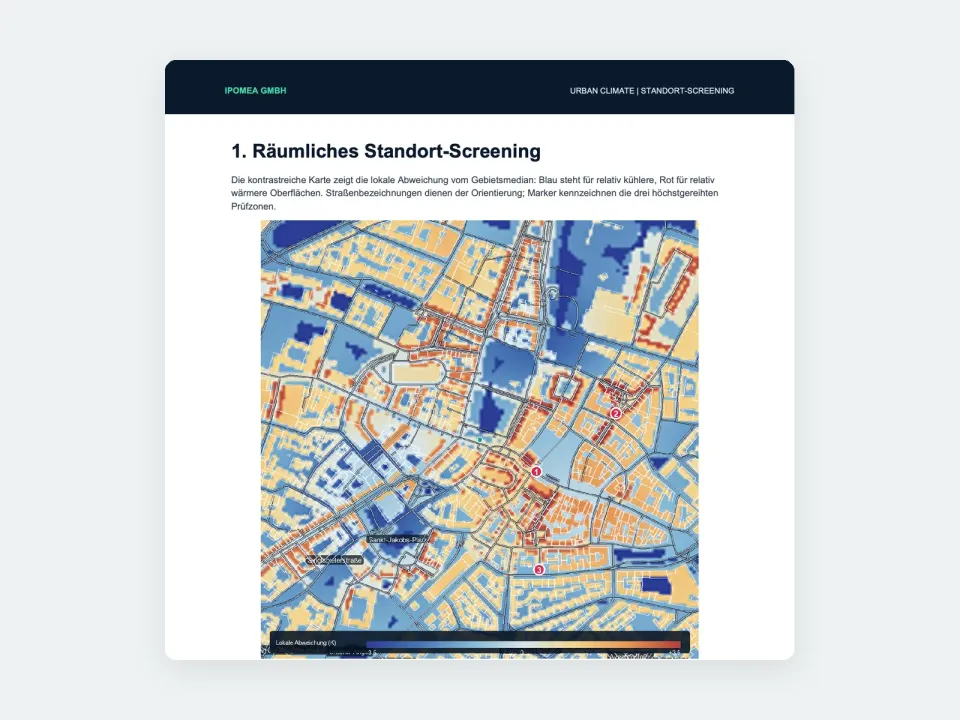This screenshot has height=720, width=960.
Task: Click heading 1. Räumliches Standort-Screening
Action: (386, 151)
